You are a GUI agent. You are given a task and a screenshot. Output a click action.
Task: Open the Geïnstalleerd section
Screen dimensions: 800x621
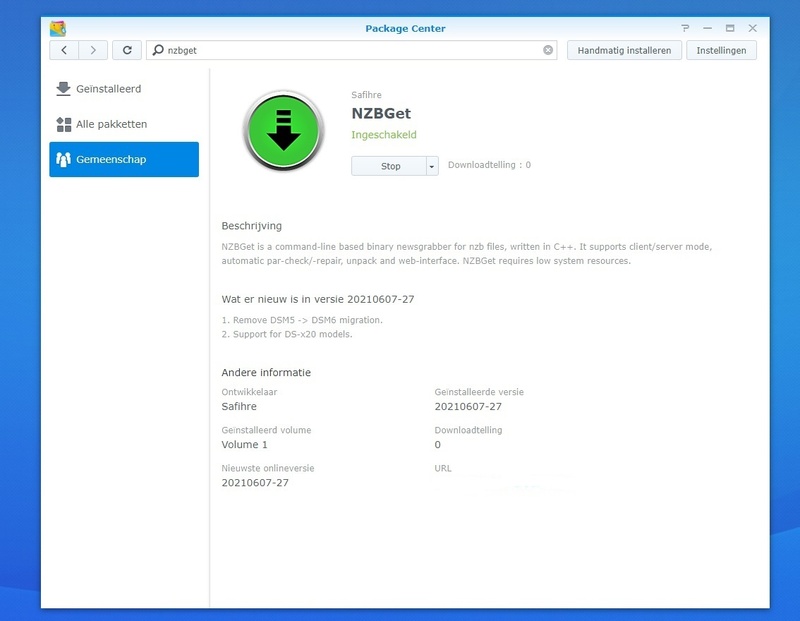pos(124,89)
